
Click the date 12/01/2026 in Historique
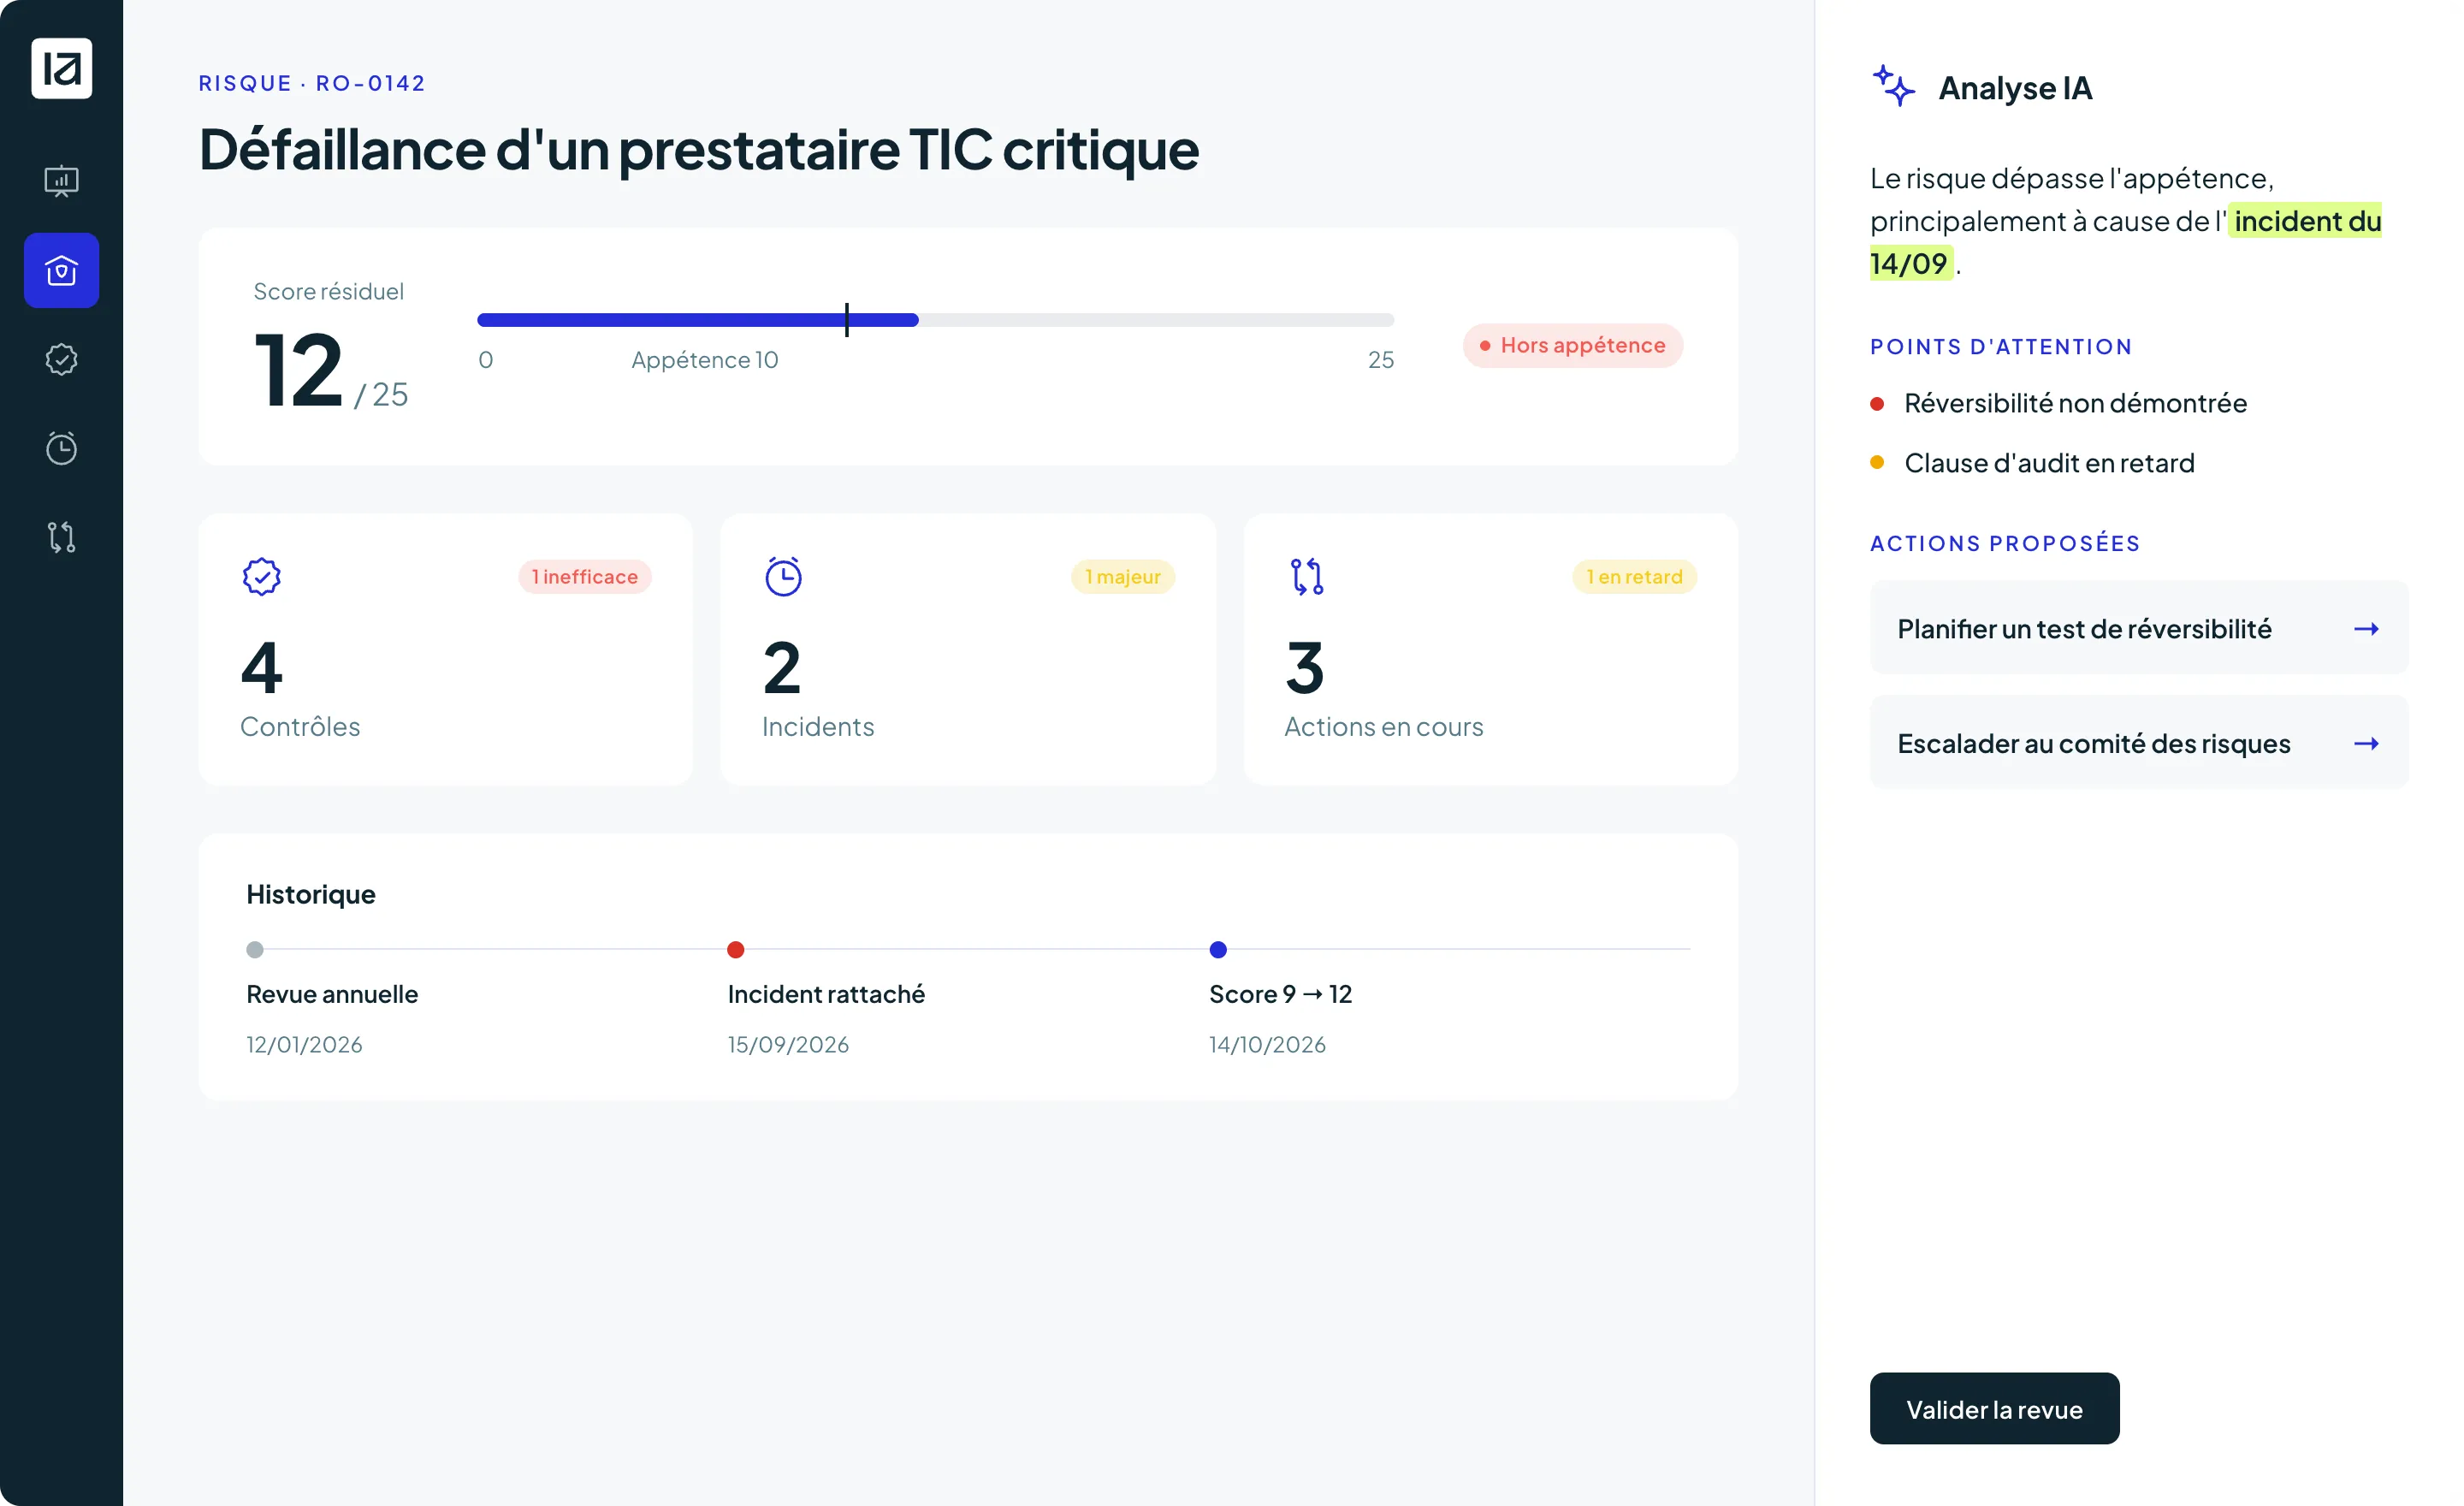click(304, 1045)
